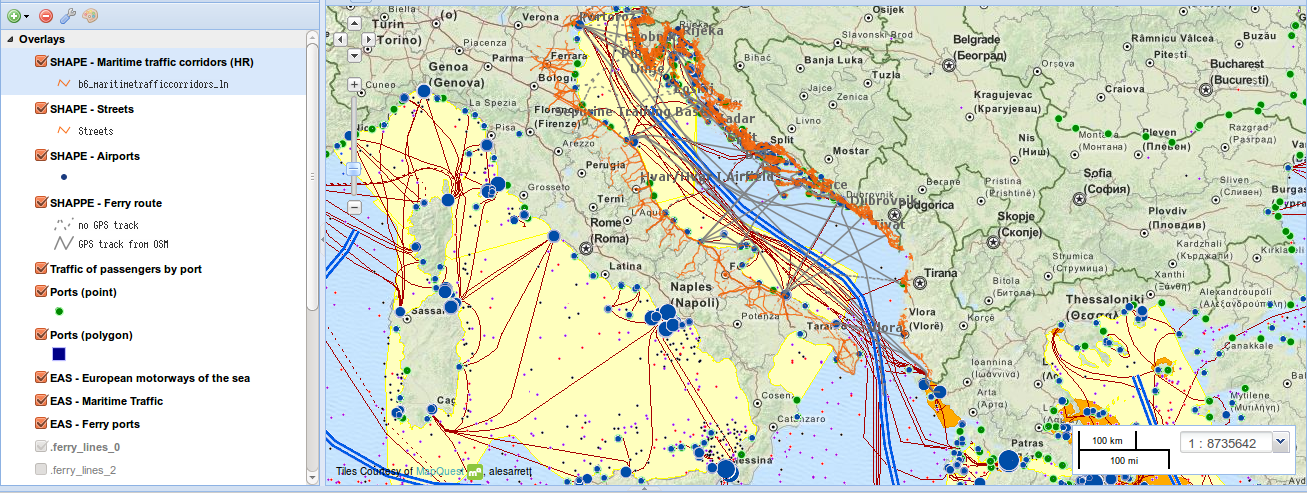
Task: Collapse the Overlays tree group
Action: tap(10, 39)
